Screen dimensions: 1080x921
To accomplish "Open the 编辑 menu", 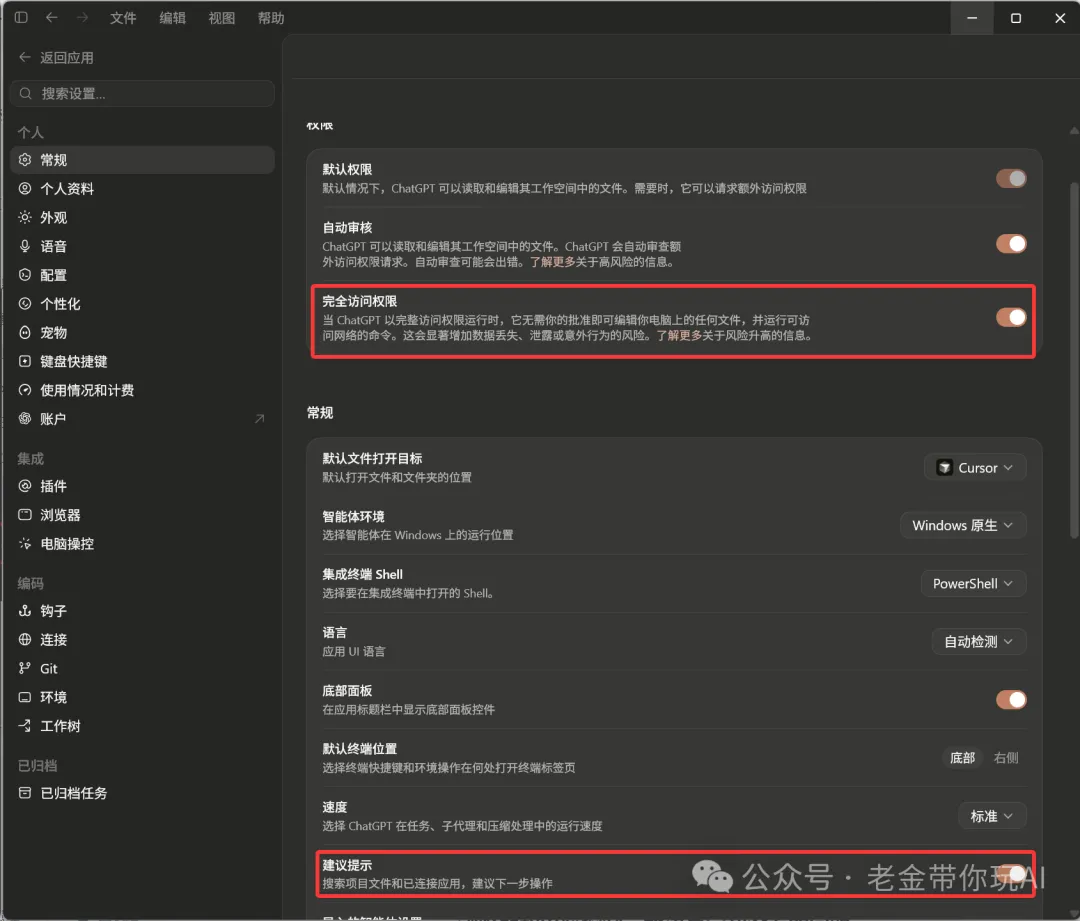I will (172, 18).
